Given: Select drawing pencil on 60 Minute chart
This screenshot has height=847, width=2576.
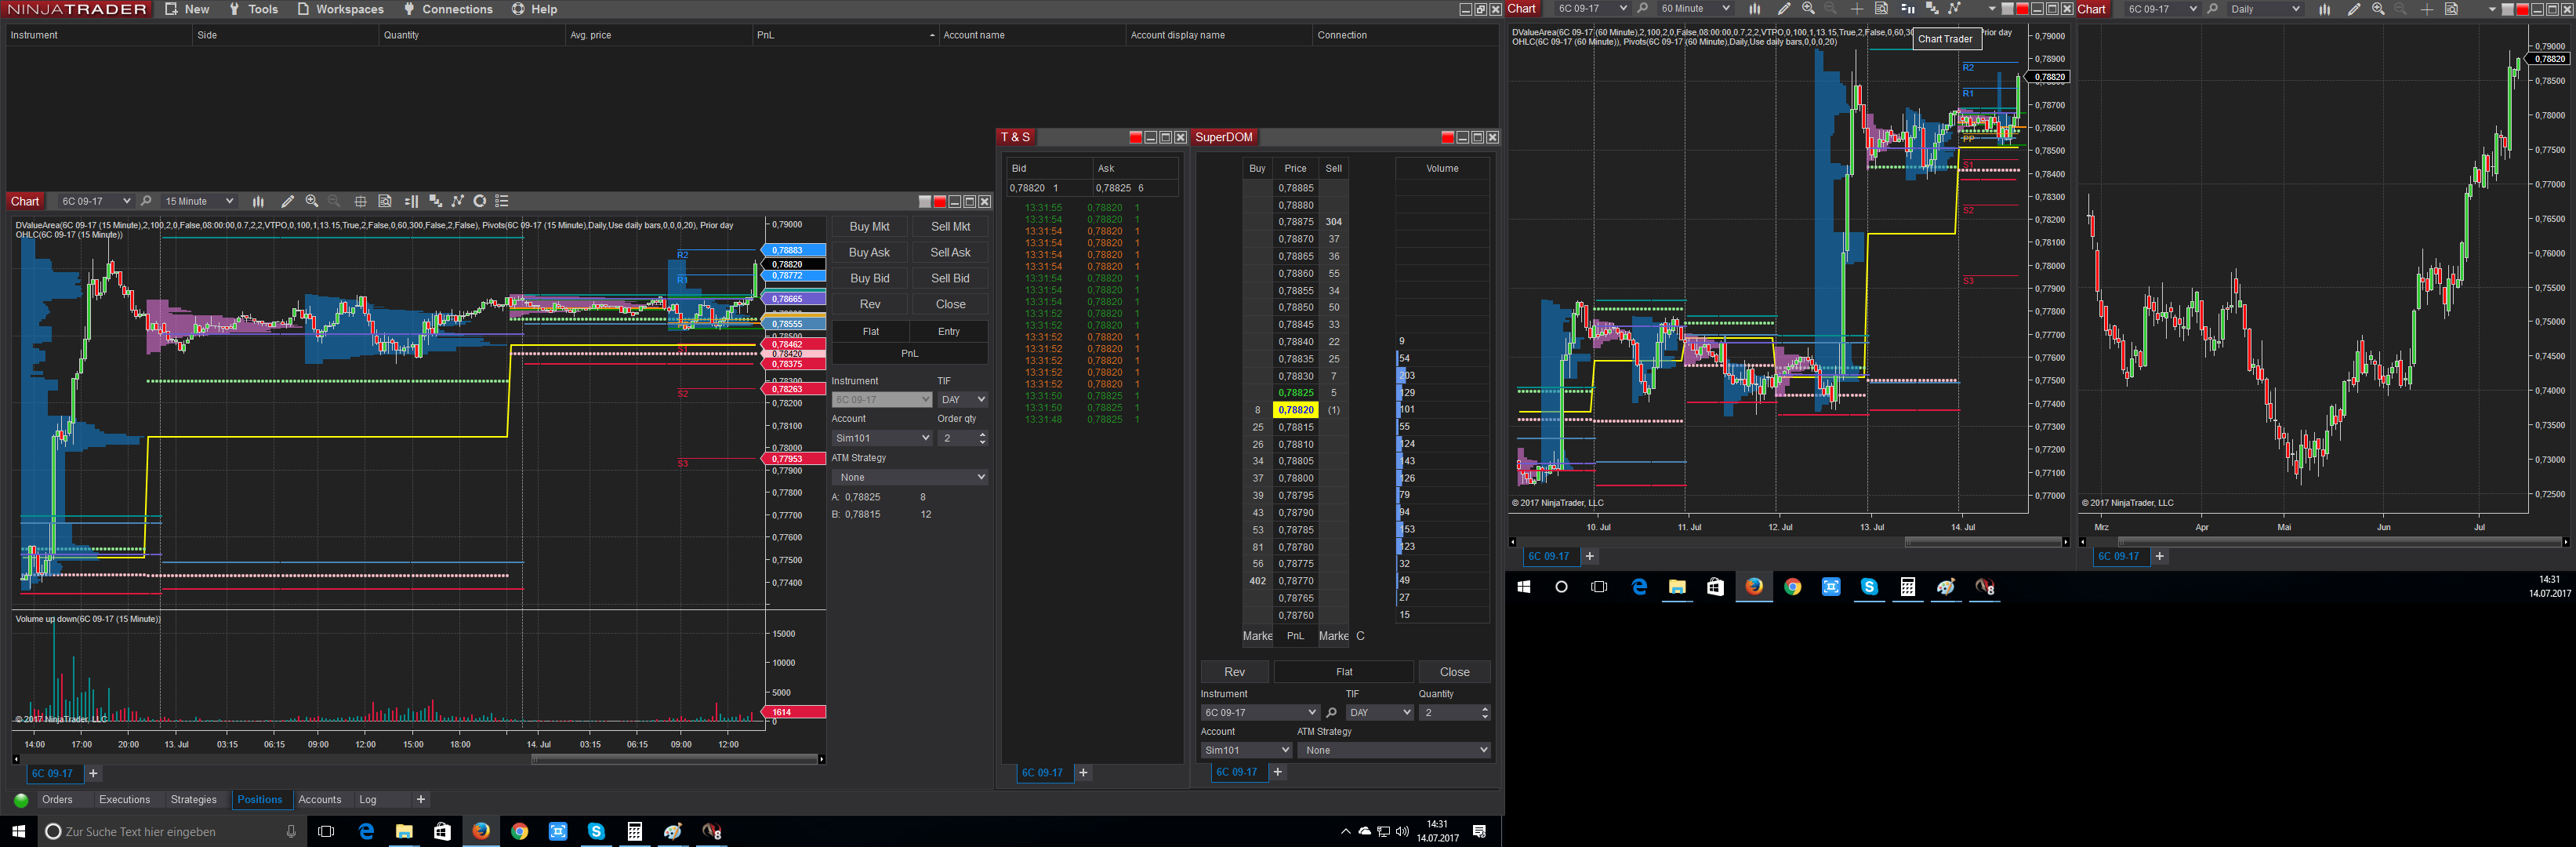Looking at the screenshot, I should 1784,9.
